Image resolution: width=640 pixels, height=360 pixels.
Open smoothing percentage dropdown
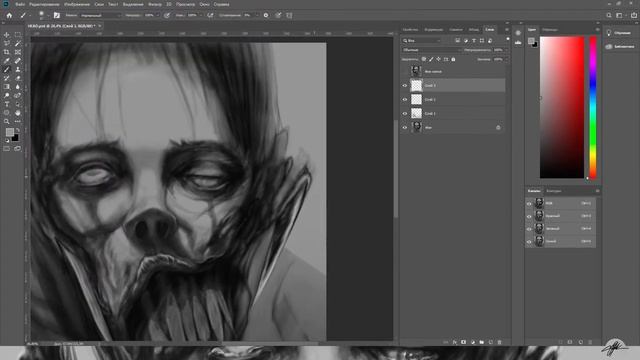pos(257,15)
